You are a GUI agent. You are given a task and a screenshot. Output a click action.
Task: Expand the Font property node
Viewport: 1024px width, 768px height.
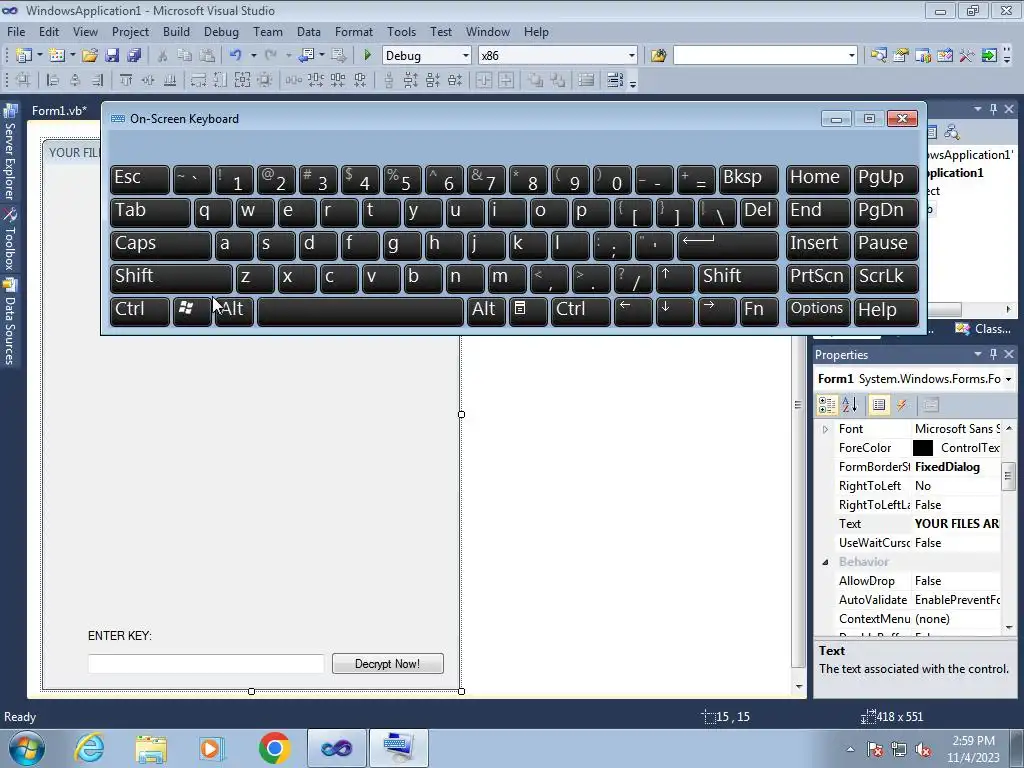coord(825,429)
